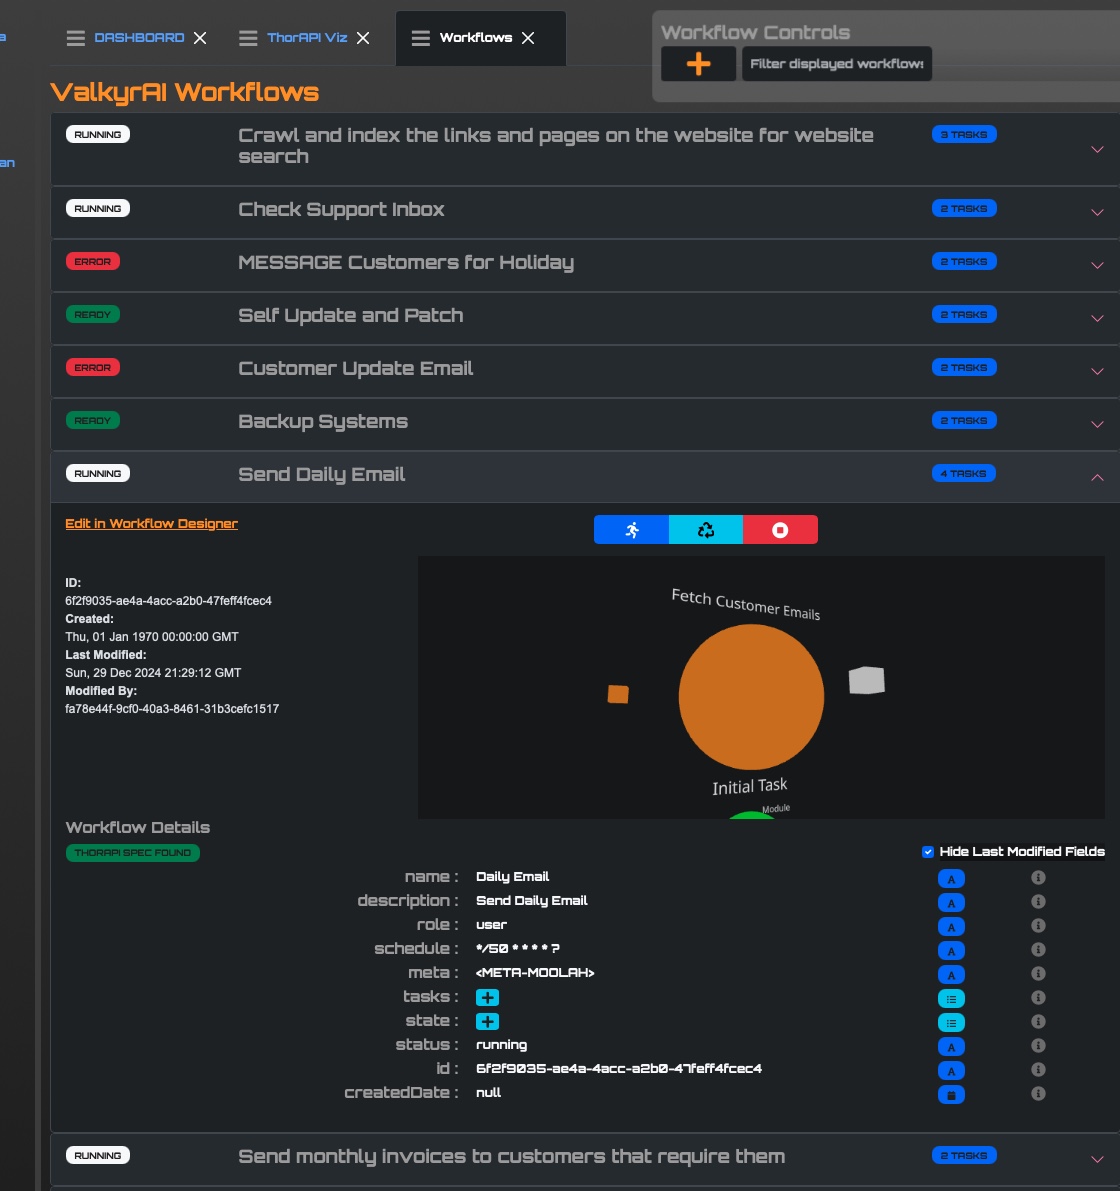Image resolution: width=1120 pixels, height=1191 pixels.
Task: Click the ERROR badge on Customer Update Email
Action: pyautogui.click(x=93, y=368)
